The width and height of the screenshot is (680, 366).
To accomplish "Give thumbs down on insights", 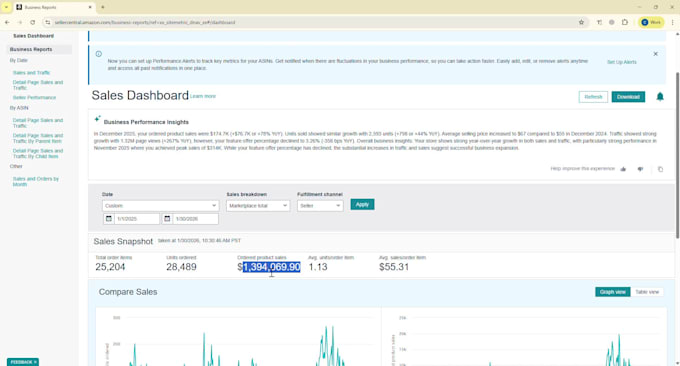I will (x=640, y=169).
